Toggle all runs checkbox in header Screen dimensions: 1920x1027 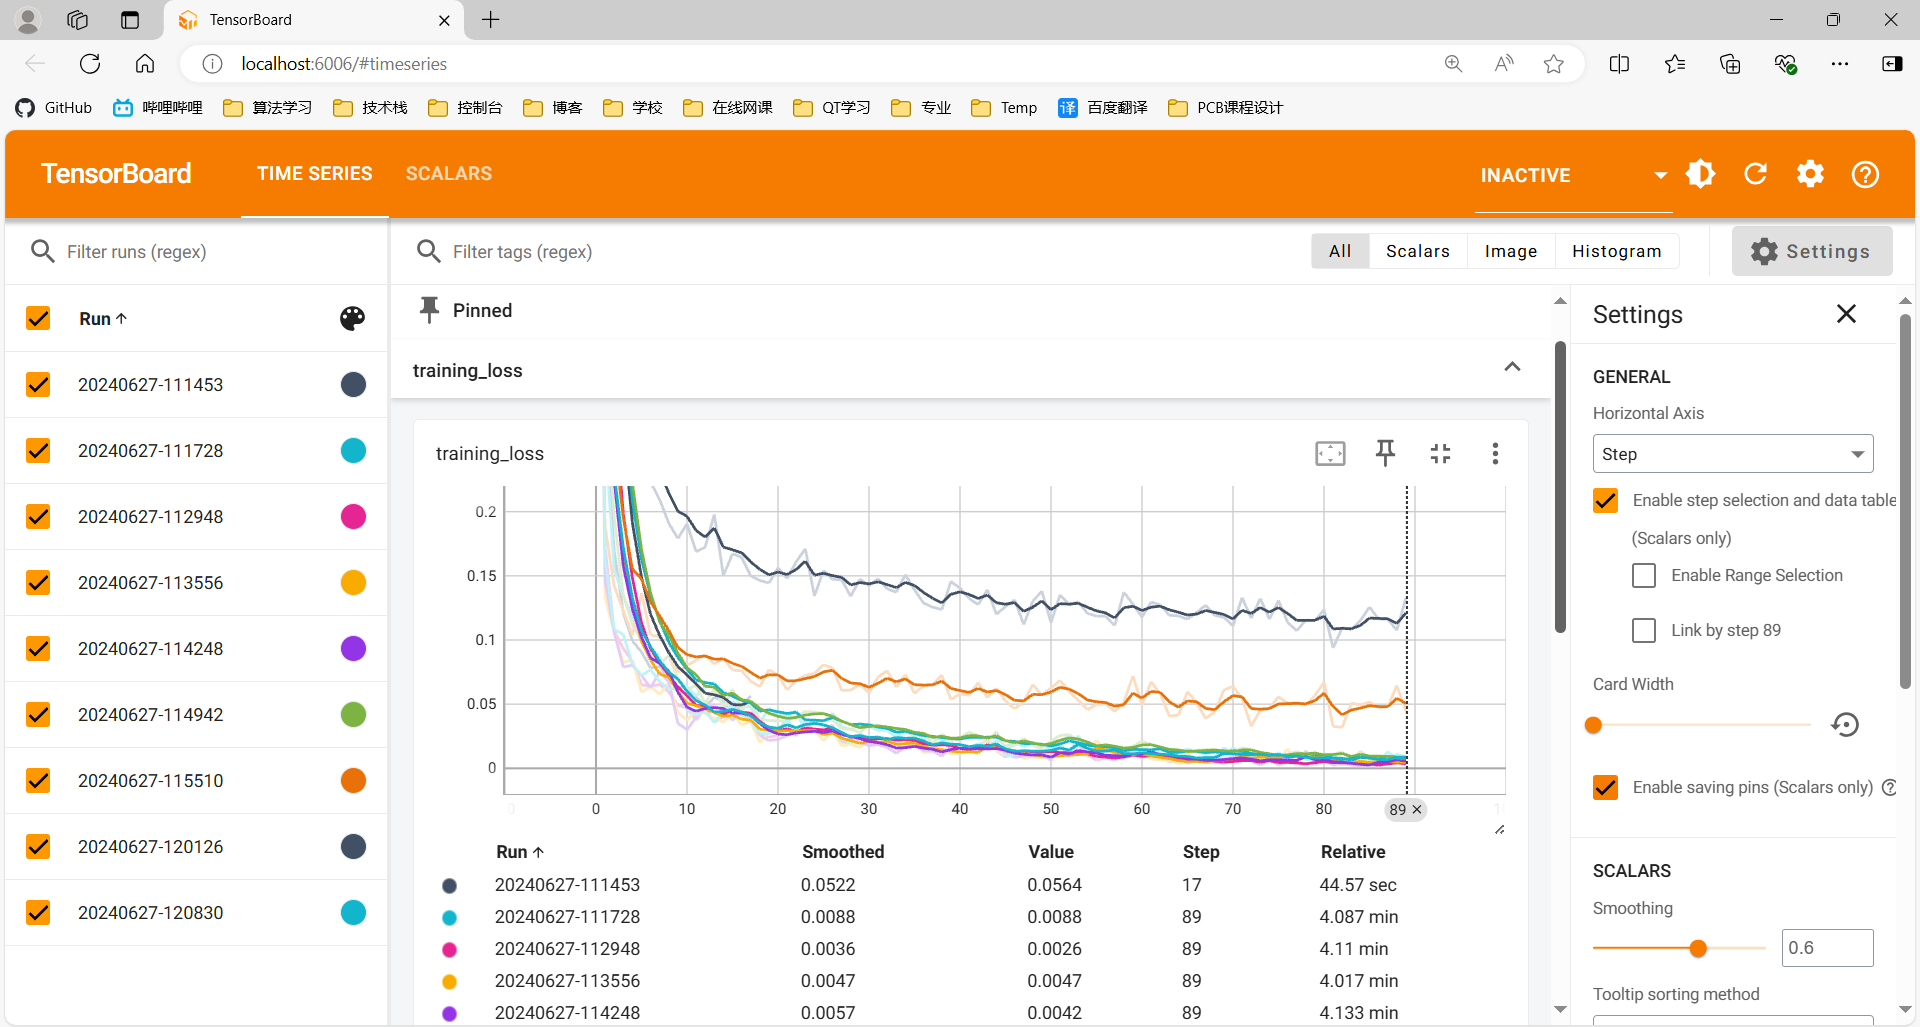tap(38, 318)
